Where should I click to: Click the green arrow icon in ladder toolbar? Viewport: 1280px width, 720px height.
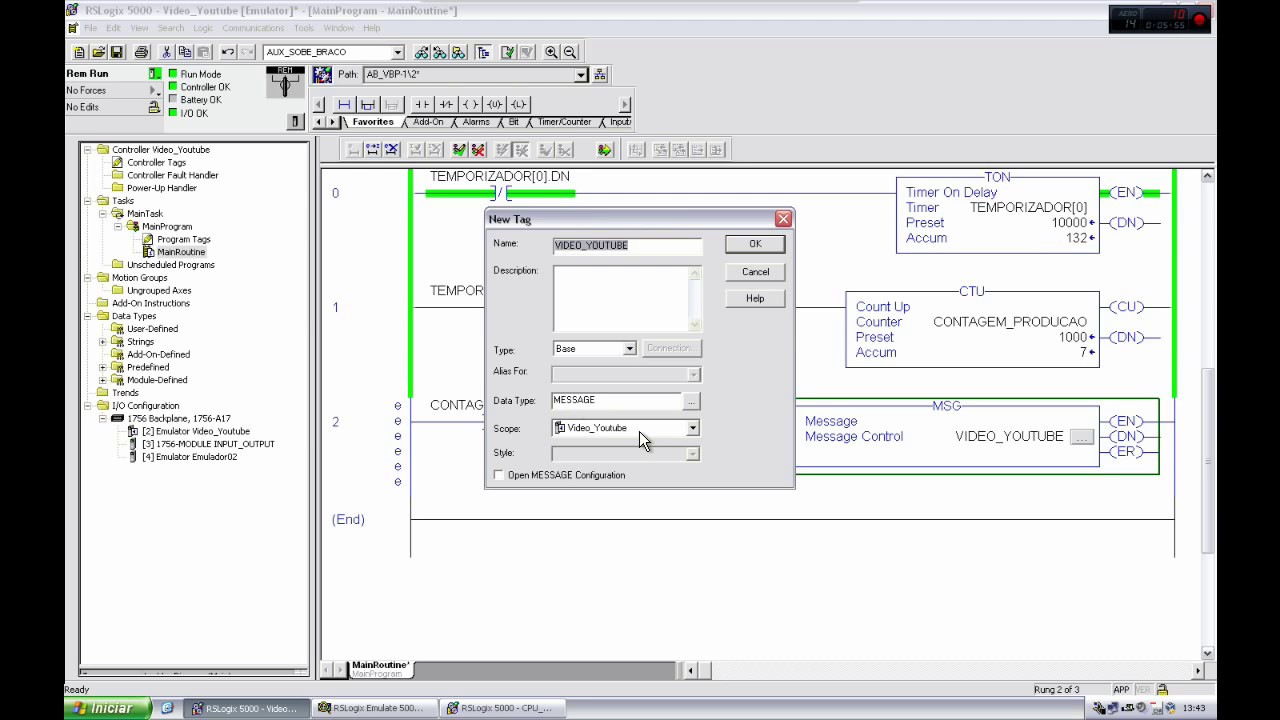605,150
